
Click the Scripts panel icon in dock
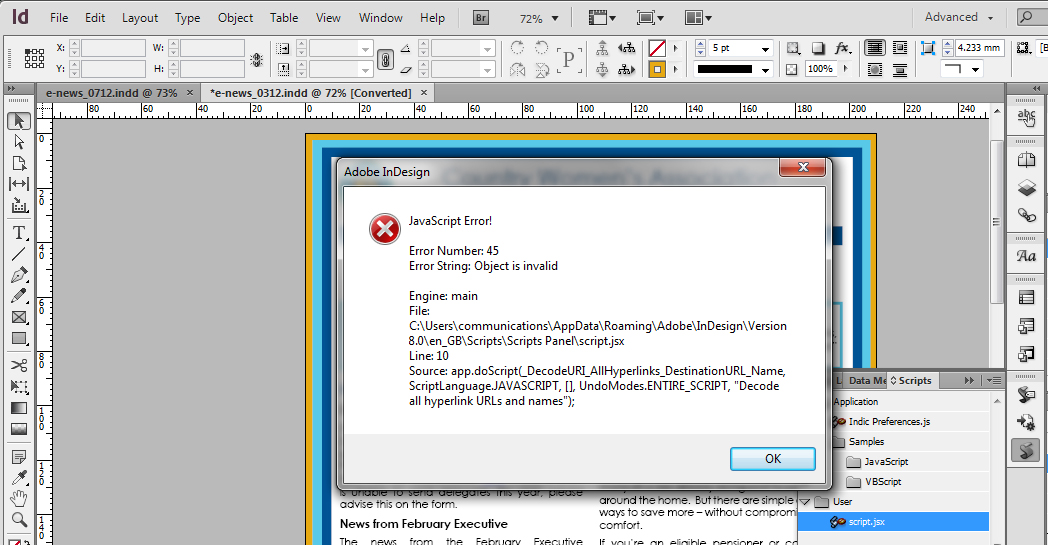[1026, 451]
